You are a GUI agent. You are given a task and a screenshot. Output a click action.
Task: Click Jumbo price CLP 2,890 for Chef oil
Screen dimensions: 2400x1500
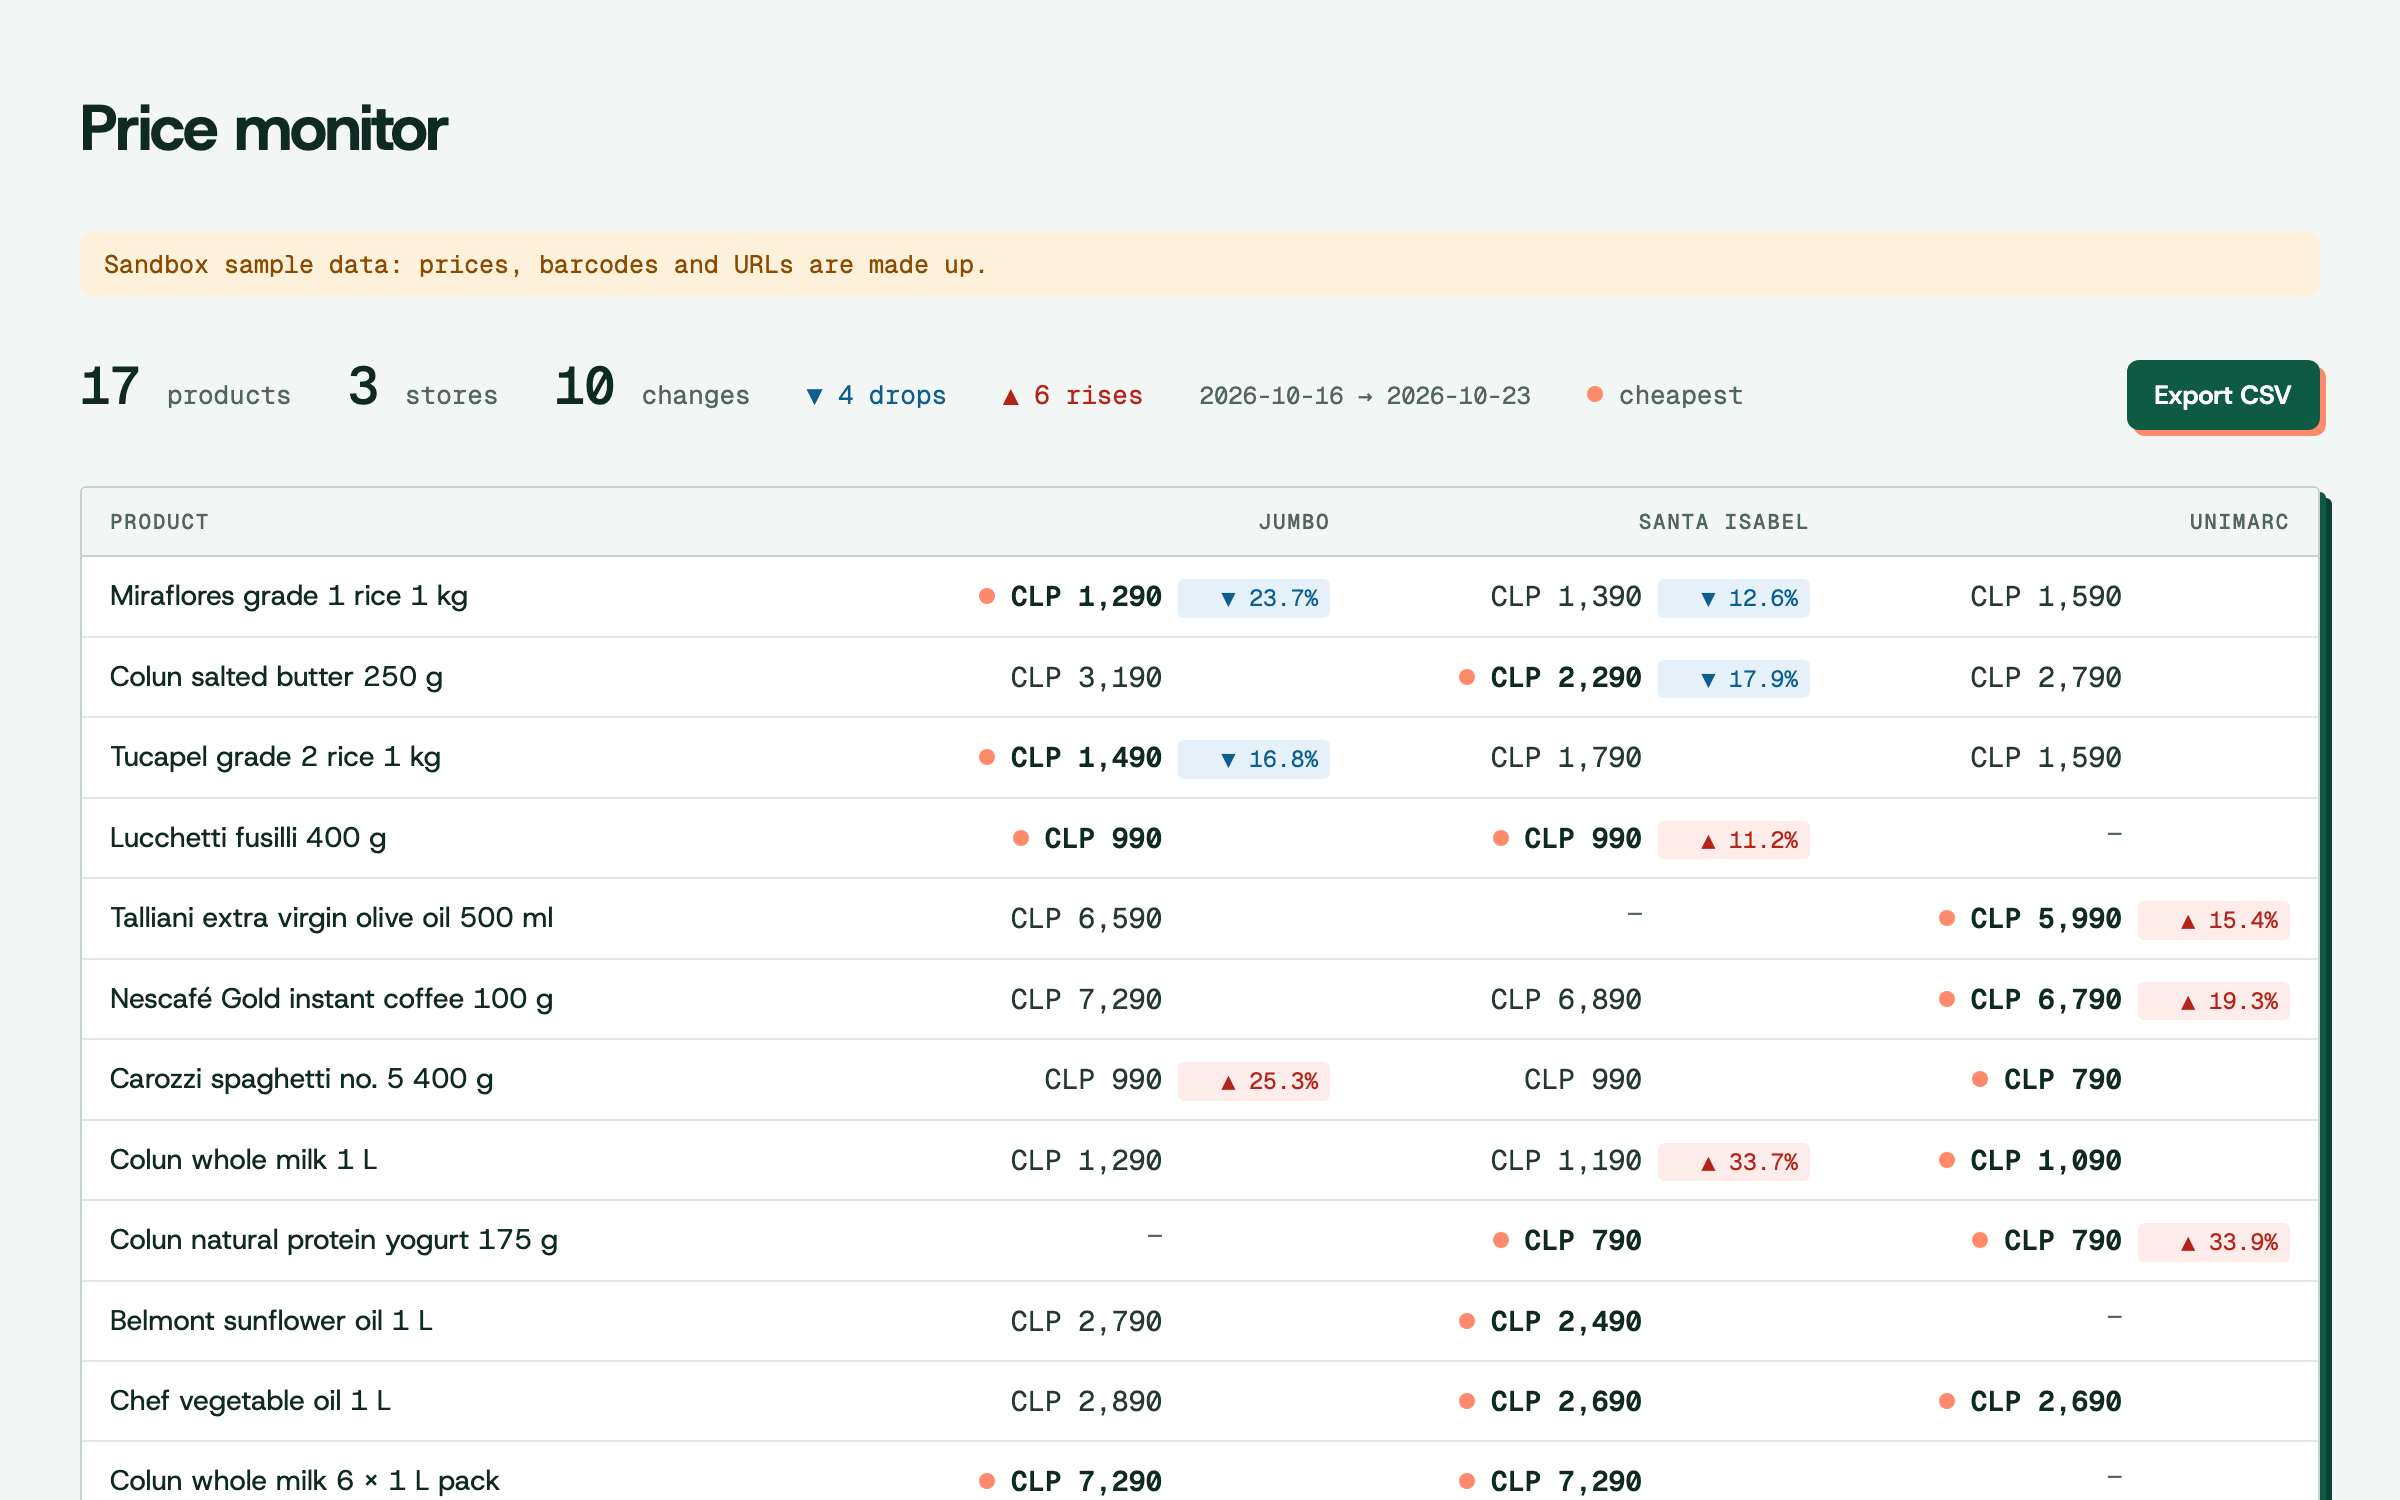(x=1086, y=1402)
